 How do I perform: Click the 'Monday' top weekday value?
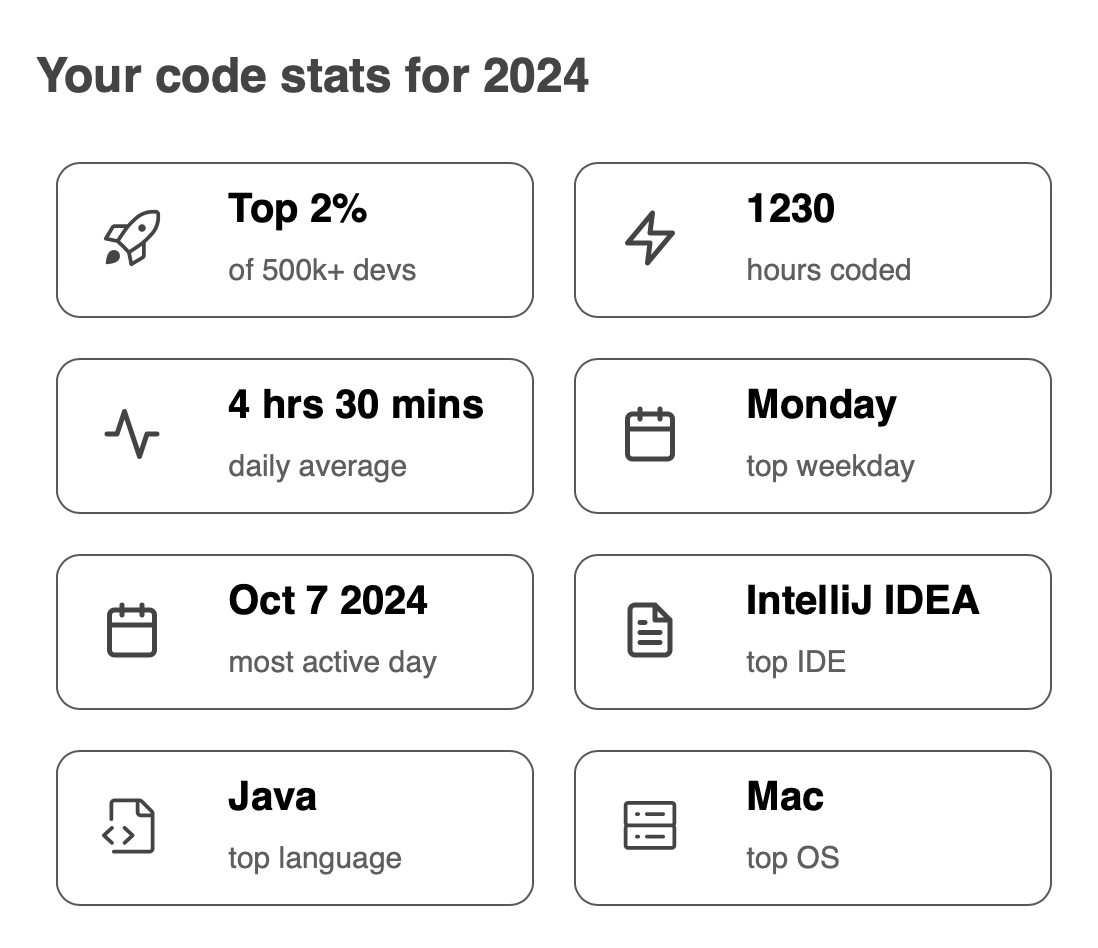821,405
